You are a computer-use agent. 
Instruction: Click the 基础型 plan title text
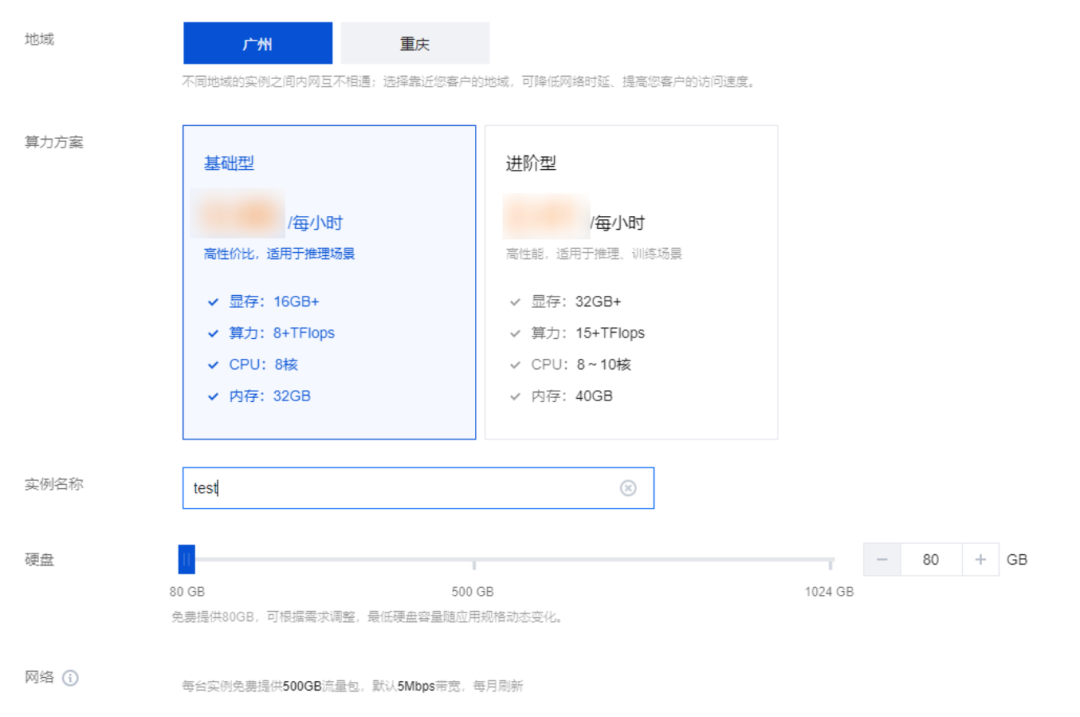tap(229, 163)
